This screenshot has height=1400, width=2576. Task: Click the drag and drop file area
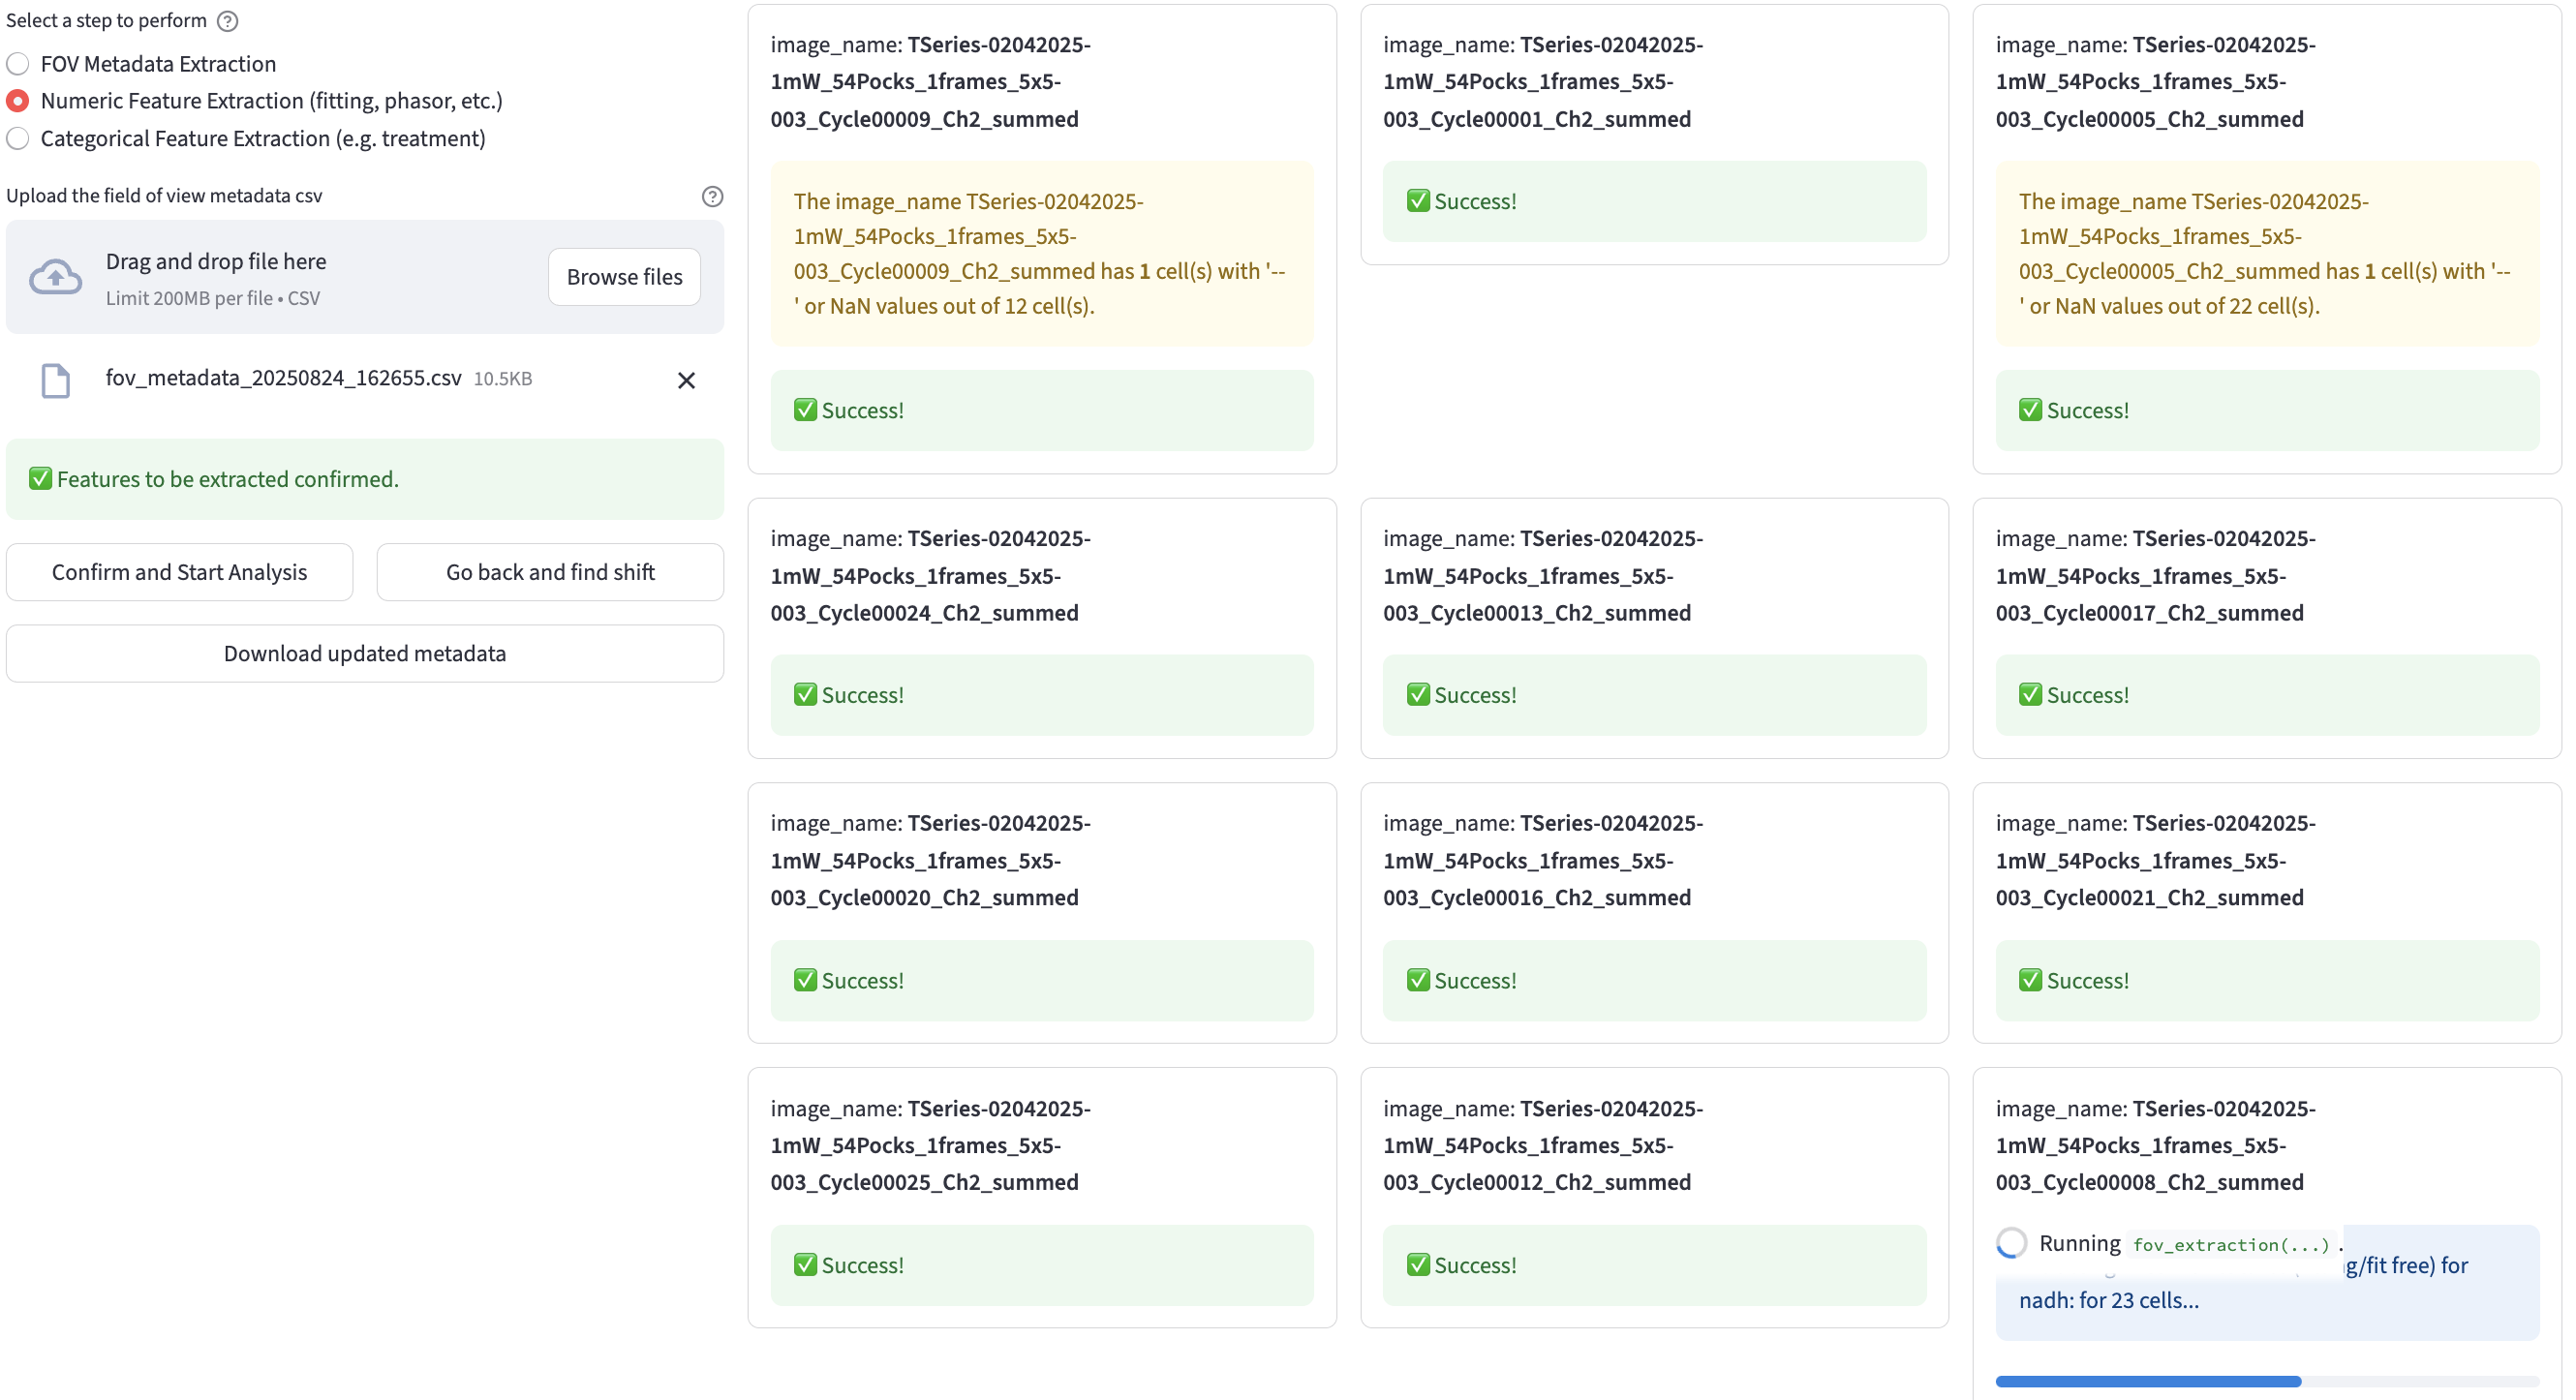300,277
